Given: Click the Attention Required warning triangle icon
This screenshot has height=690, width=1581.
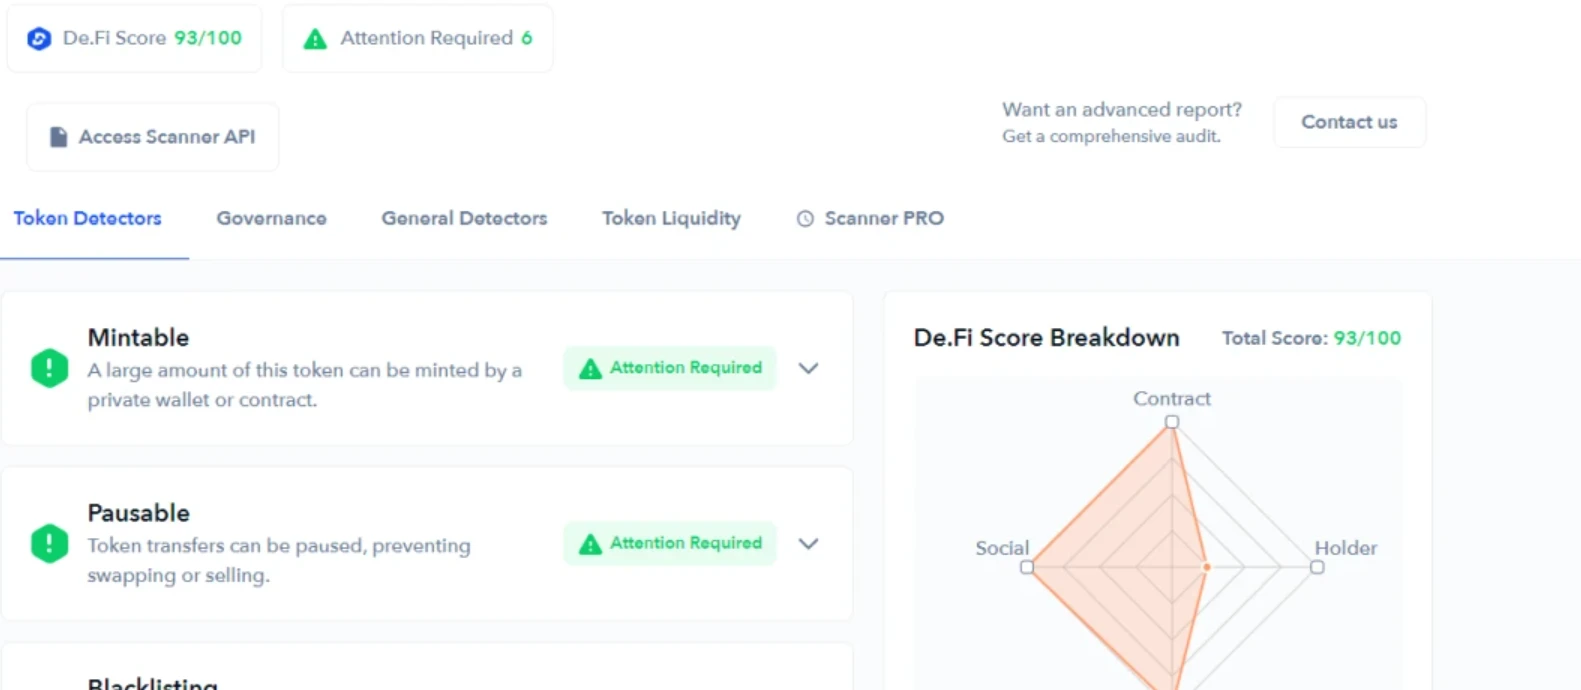Looking at the screenshot, I should (x=315, y=39).
